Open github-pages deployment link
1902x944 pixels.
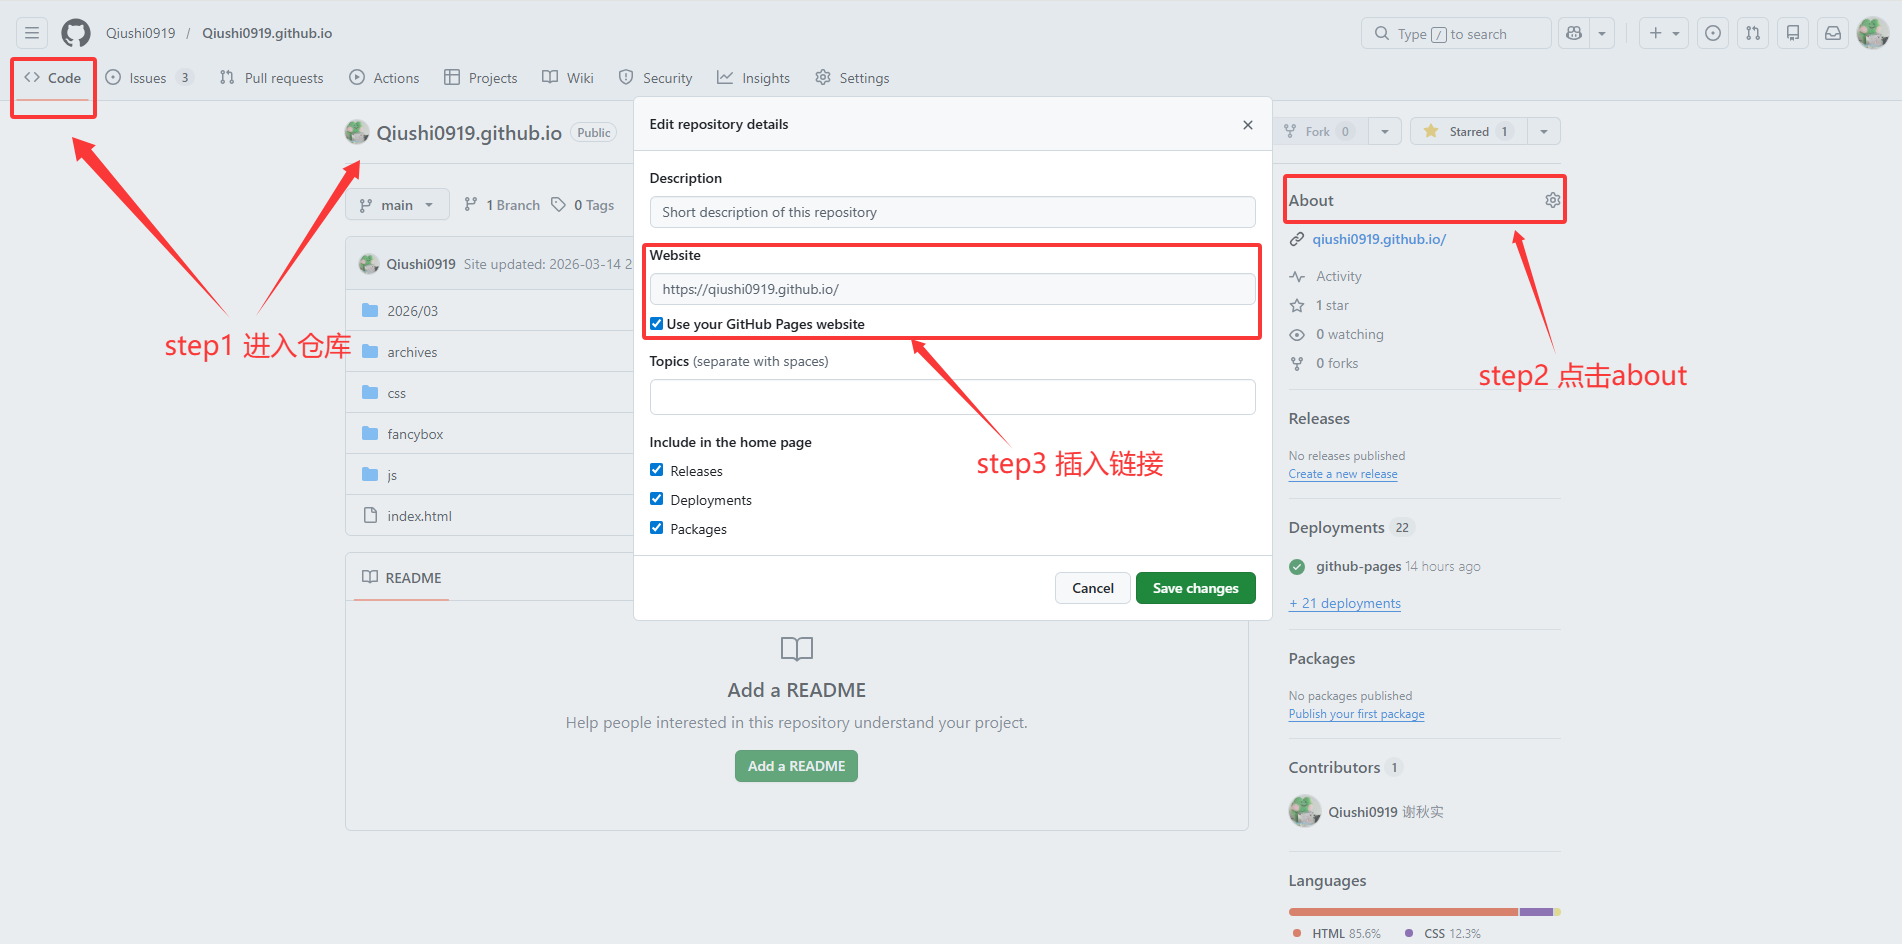(1358, 566)
